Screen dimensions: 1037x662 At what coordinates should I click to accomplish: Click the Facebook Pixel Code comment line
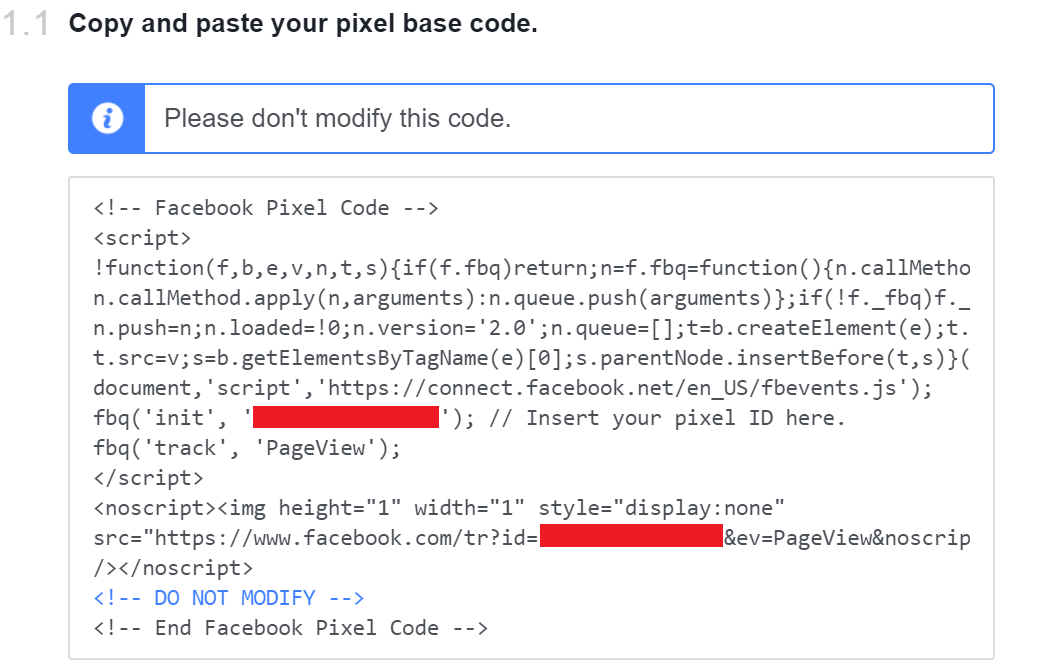click(x=266, y=208)
